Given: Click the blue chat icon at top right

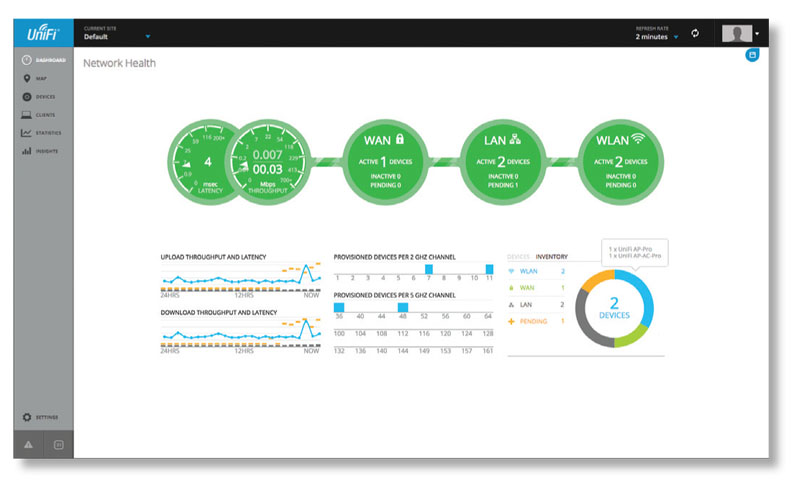Looking at the screenshot, I should (x=752, y=55).
